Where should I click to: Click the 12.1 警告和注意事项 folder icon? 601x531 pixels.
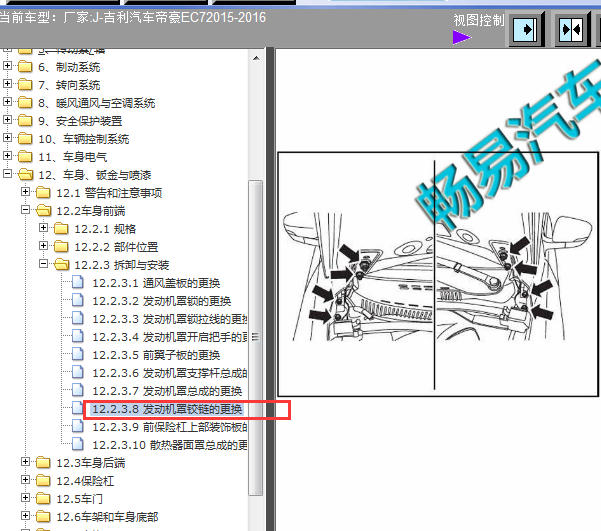43,192
